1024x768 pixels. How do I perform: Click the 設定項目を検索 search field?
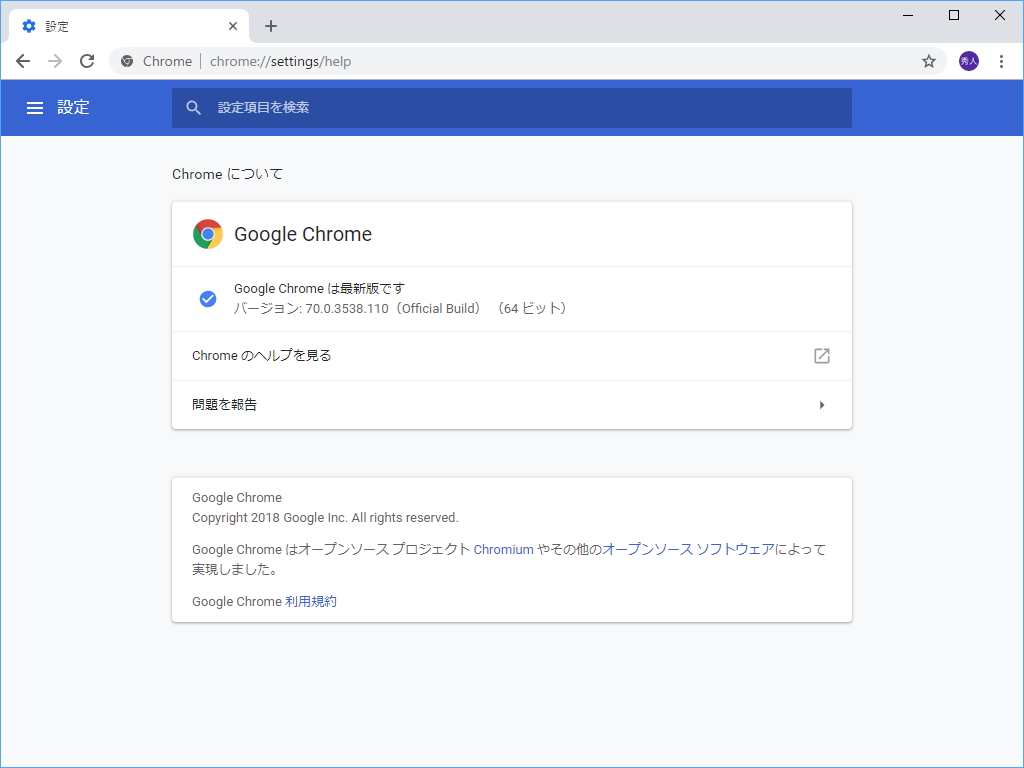click(512, 107)
